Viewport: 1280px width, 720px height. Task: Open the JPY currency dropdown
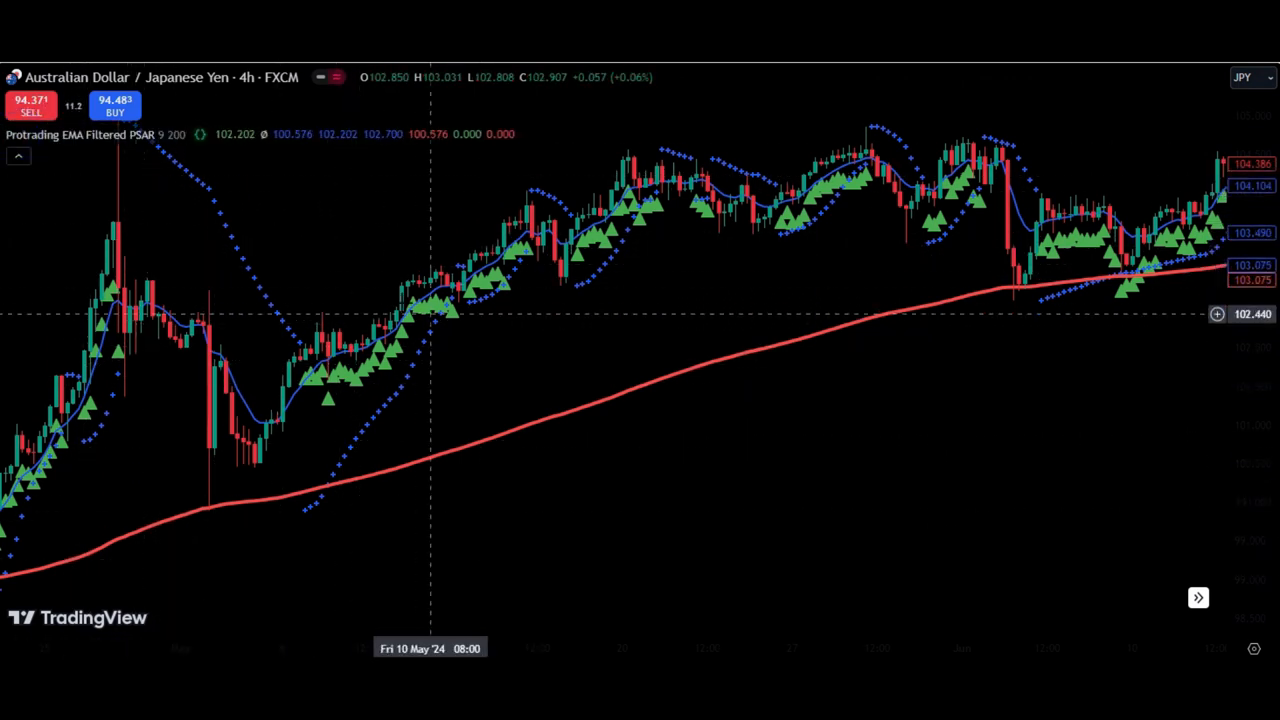1253,77
